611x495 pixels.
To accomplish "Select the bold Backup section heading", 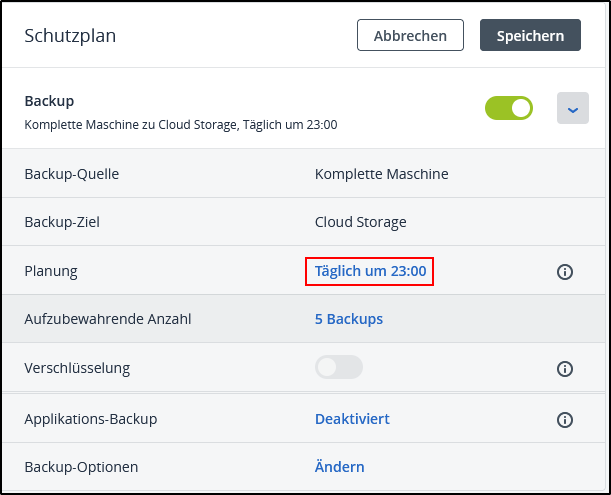I will click(49, 101).
